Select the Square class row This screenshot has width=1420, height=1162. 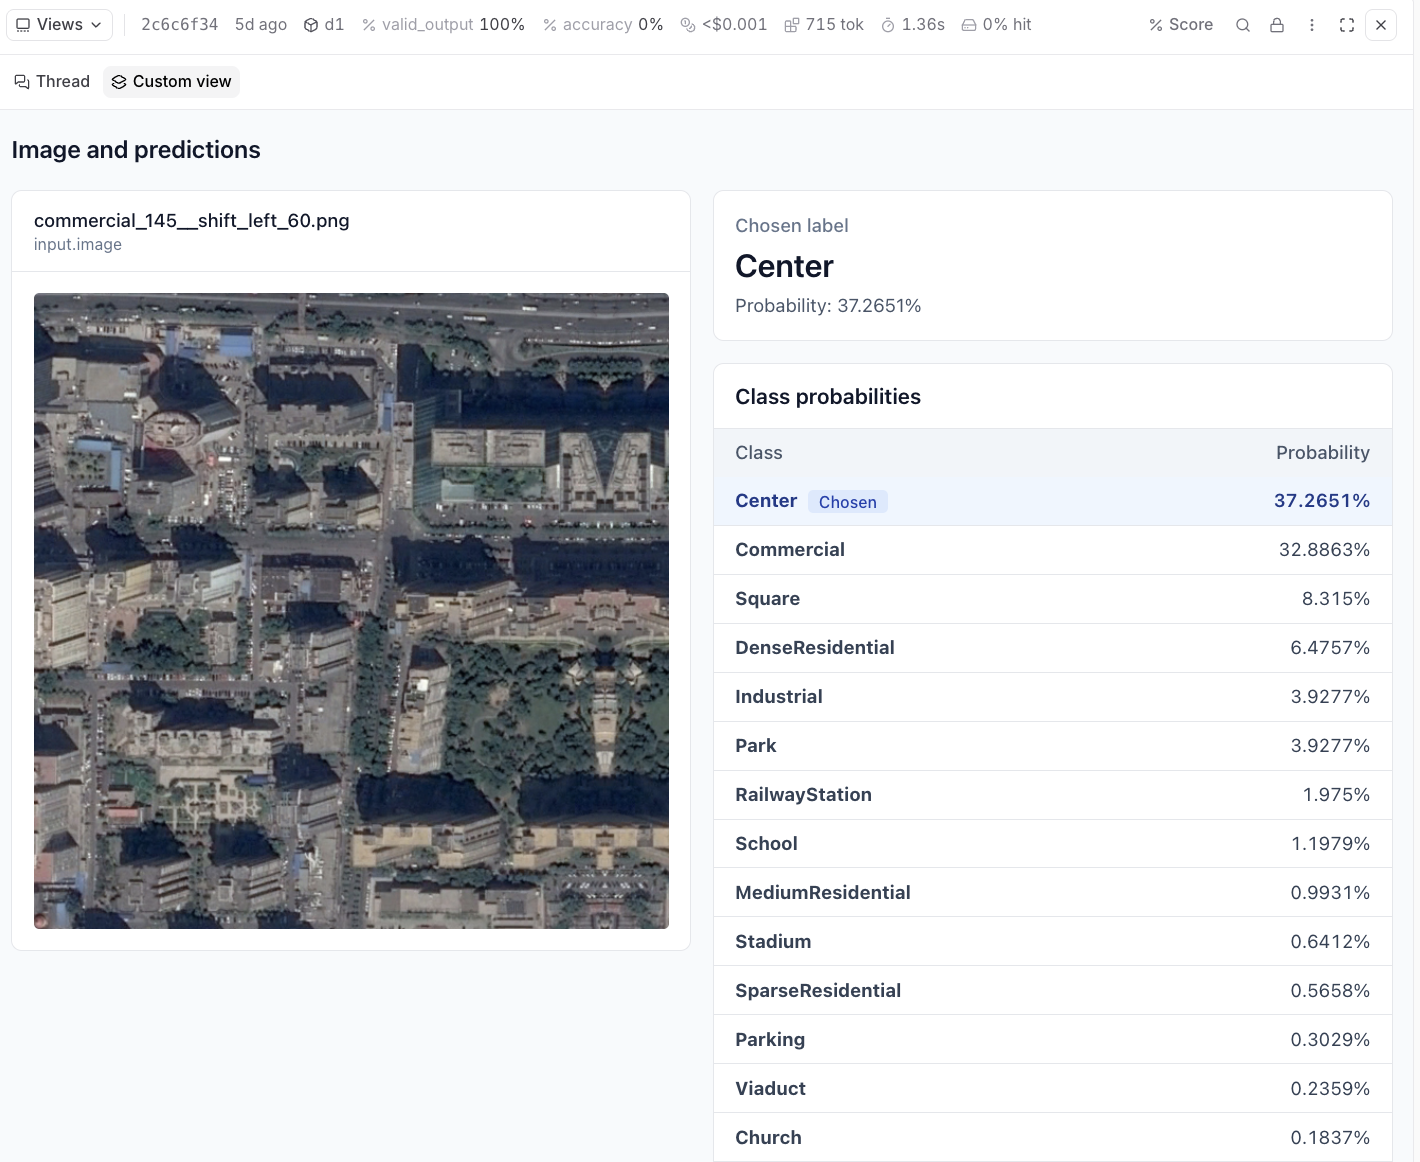tap(1052, 599)
